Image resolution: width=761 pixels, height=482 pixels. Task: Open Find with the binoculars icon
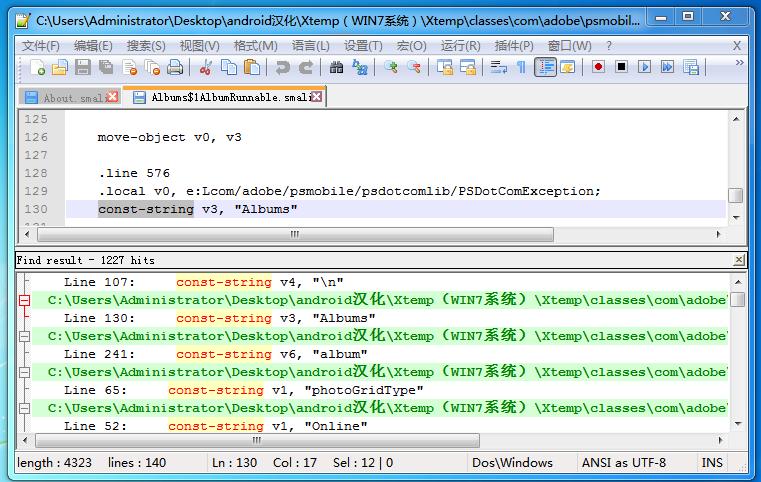coord(336,67)
